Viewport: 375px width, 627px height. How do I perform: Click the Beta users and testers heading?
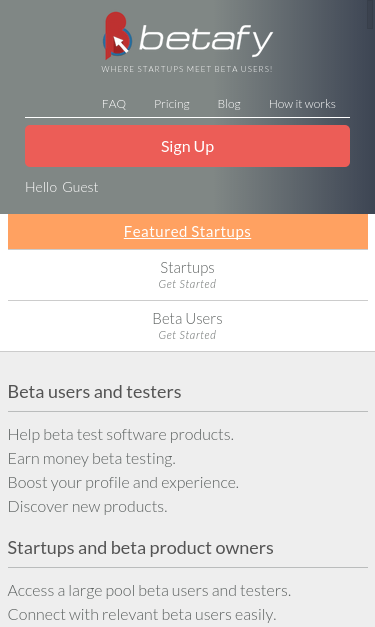pos(94,392)
